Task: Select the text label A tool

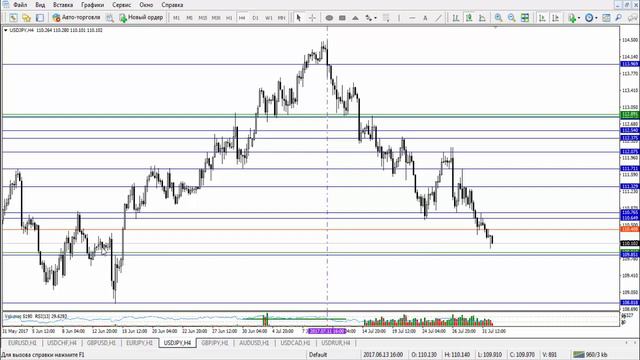Action: tap(425, 18)
